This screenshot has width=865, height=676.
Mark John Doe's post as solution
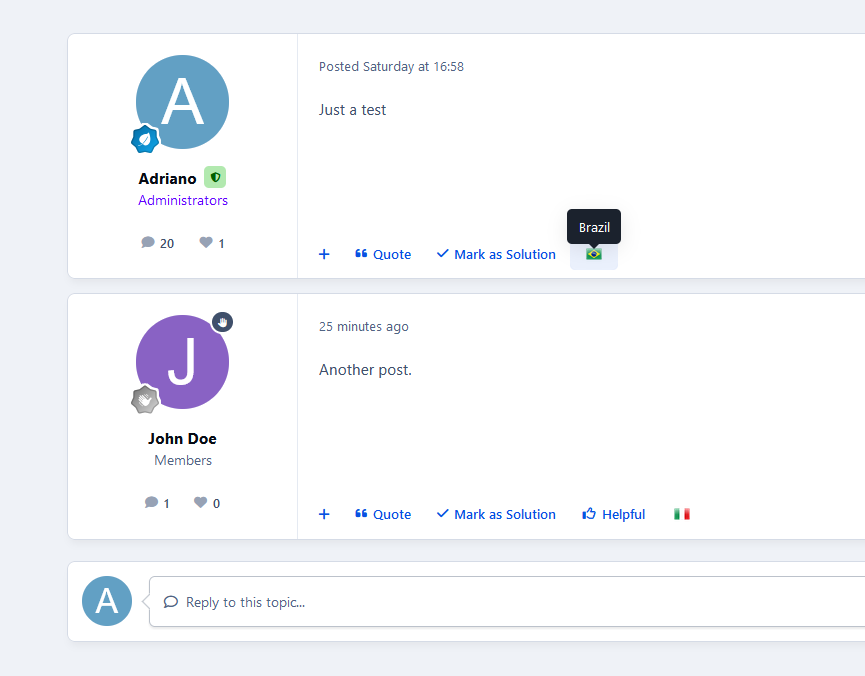[496, 514]
